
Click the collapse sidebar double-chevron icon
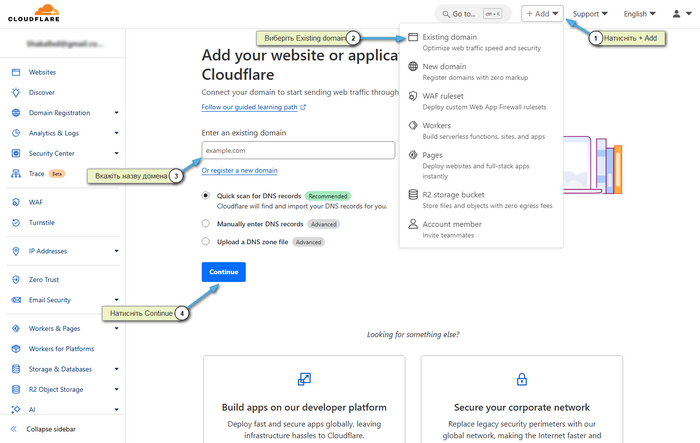tap(14, 429)
